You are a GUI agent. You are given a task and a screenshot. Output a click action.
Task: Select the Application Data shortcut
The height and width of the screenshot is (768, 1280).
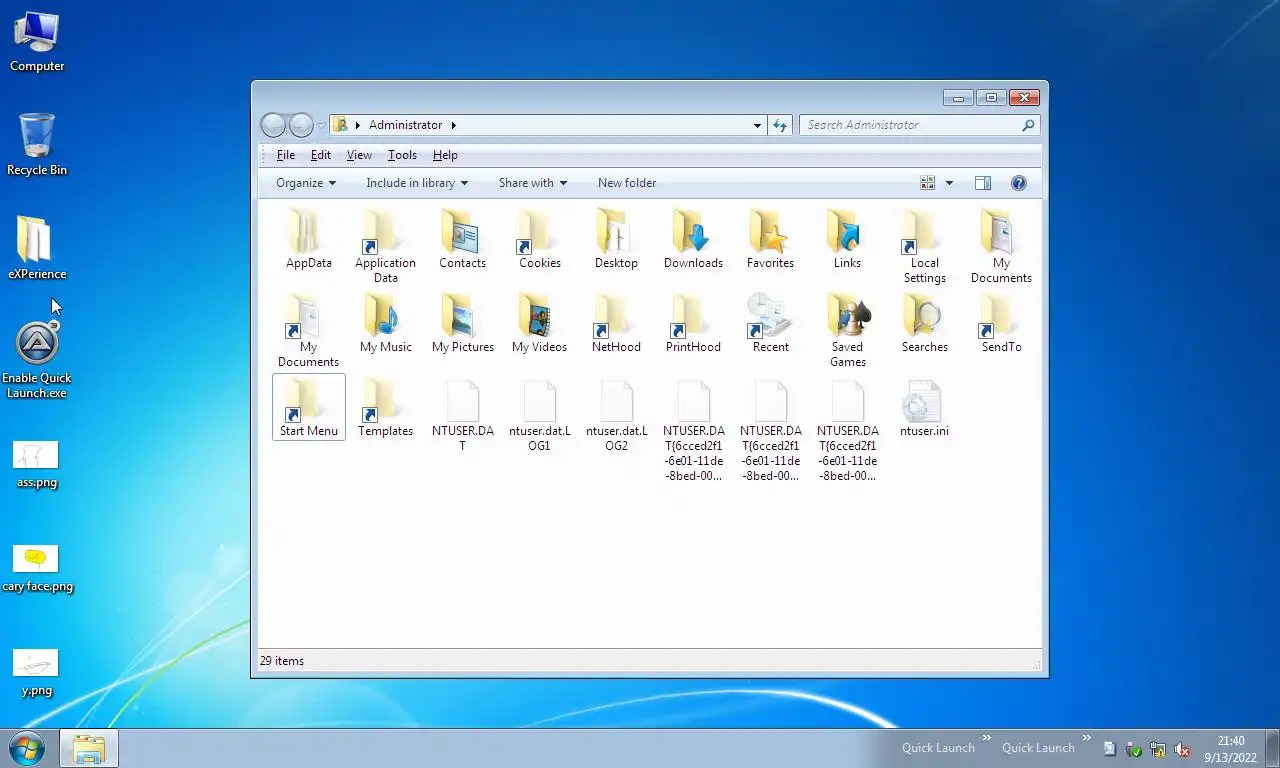tap(386, 246)
